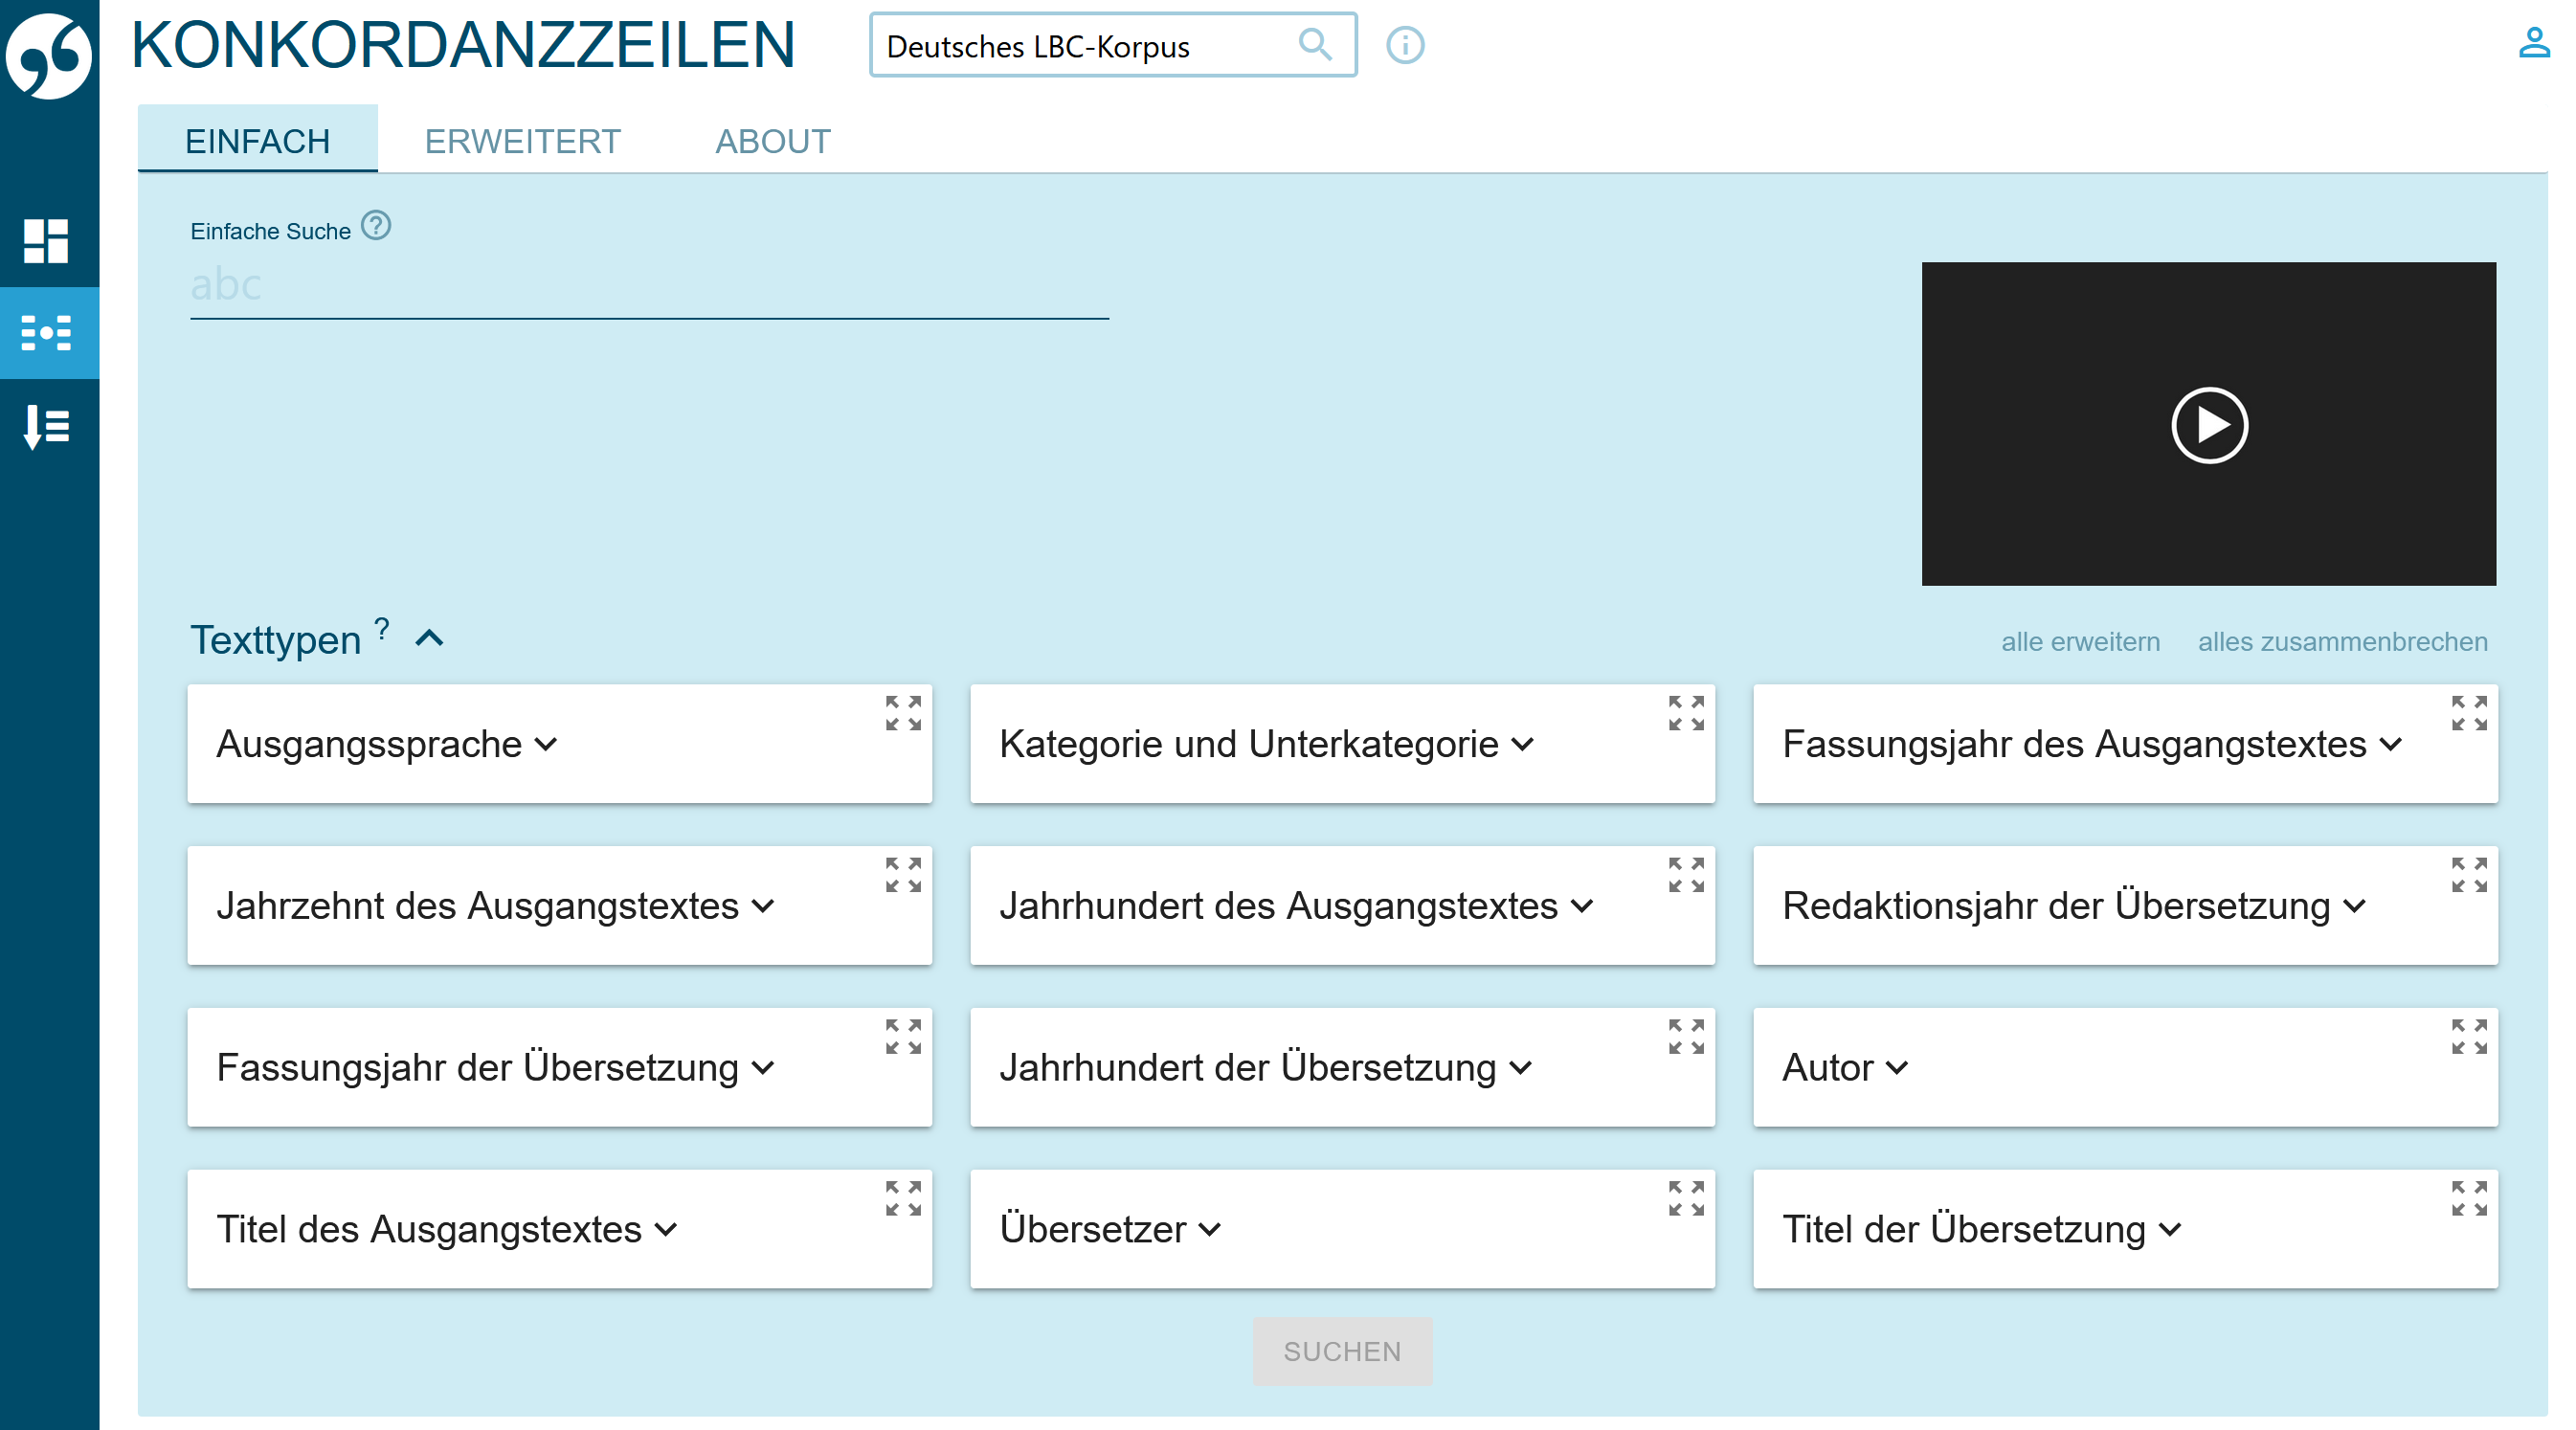Click the SUCHEN button
The height and width of the screenshot is (1430, 2576).
(x=1342, y=1351)
